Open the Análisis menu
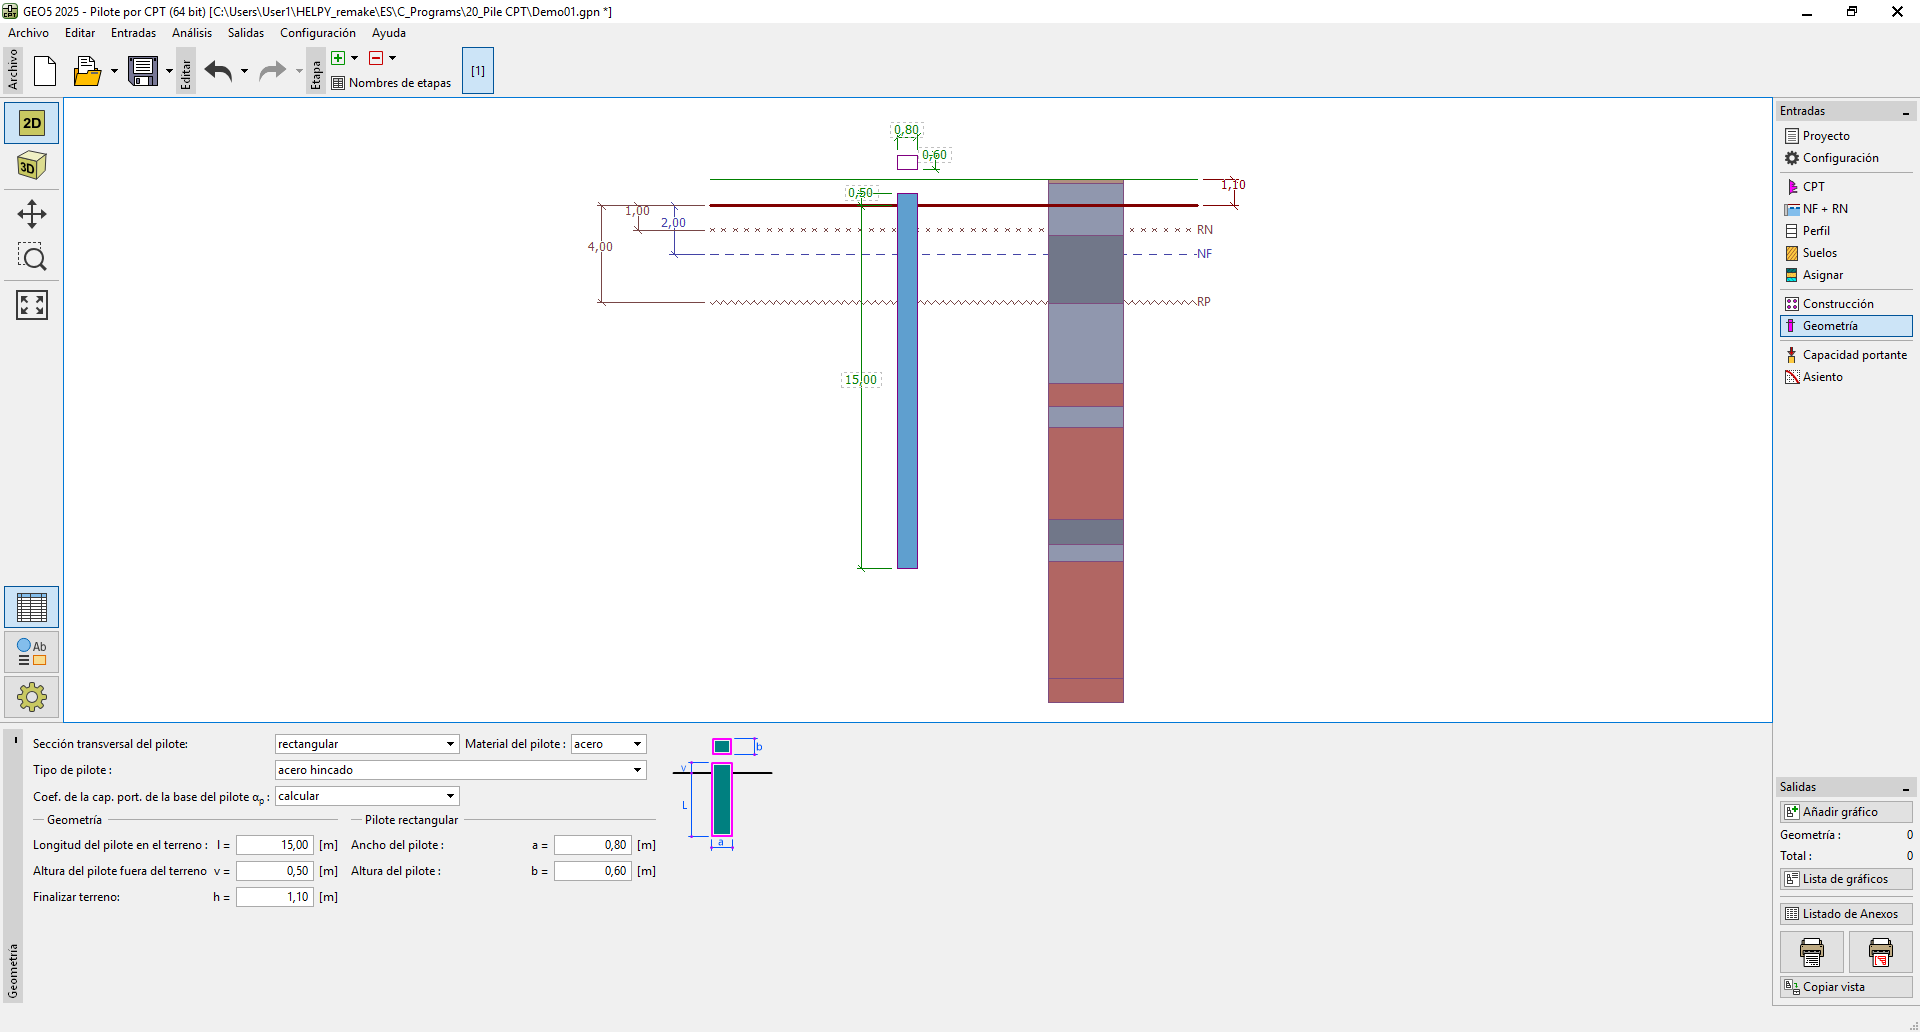 tap(191, 33)
